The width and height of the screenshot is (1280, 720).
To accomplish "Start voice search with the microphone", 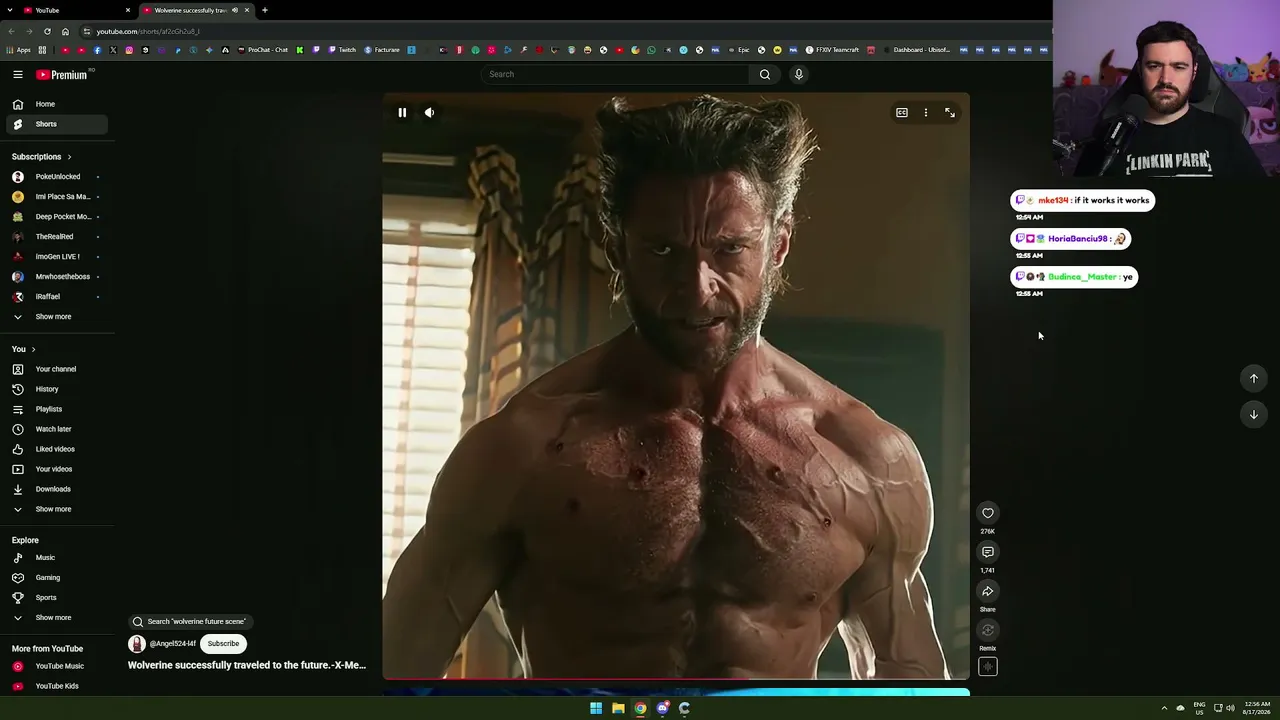I will 799,74.
